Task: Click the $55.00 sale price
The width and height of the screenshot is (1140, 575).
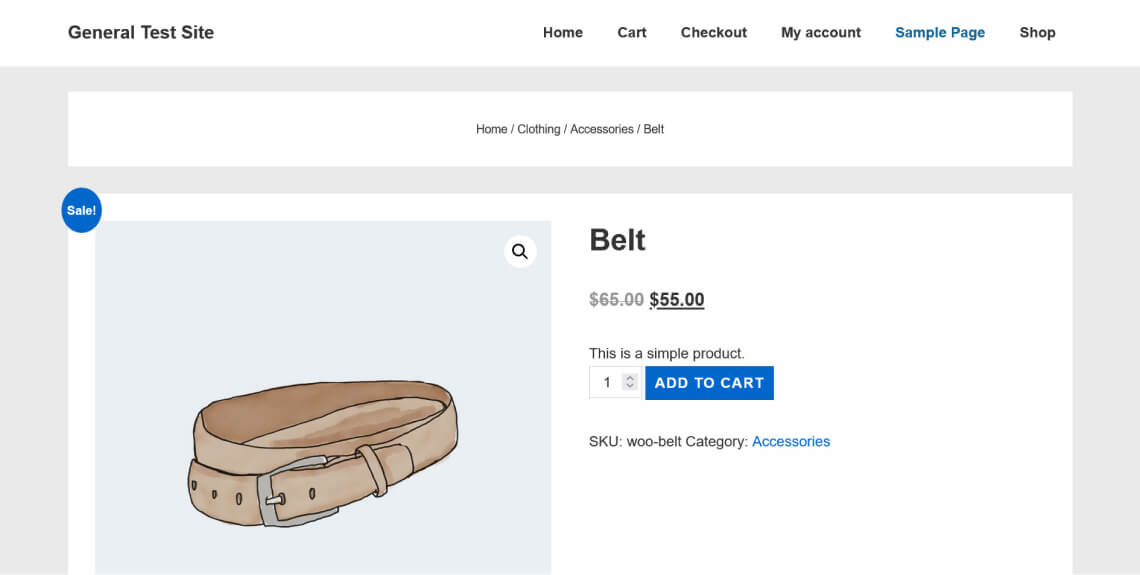Action: pos(676,299)
